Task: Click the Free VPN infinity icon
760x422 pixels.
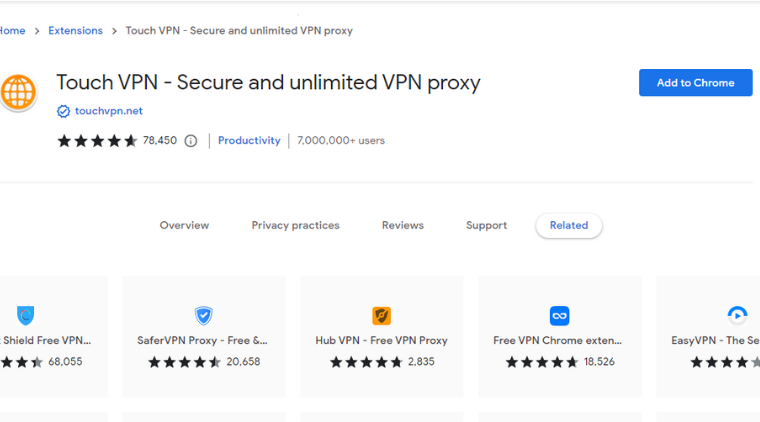Action: click(559, 315)
